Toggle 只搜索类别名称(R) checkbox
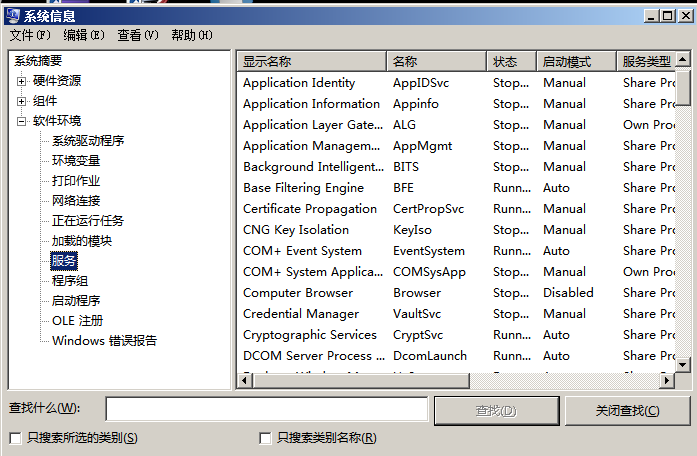 (x=265, y=439)
